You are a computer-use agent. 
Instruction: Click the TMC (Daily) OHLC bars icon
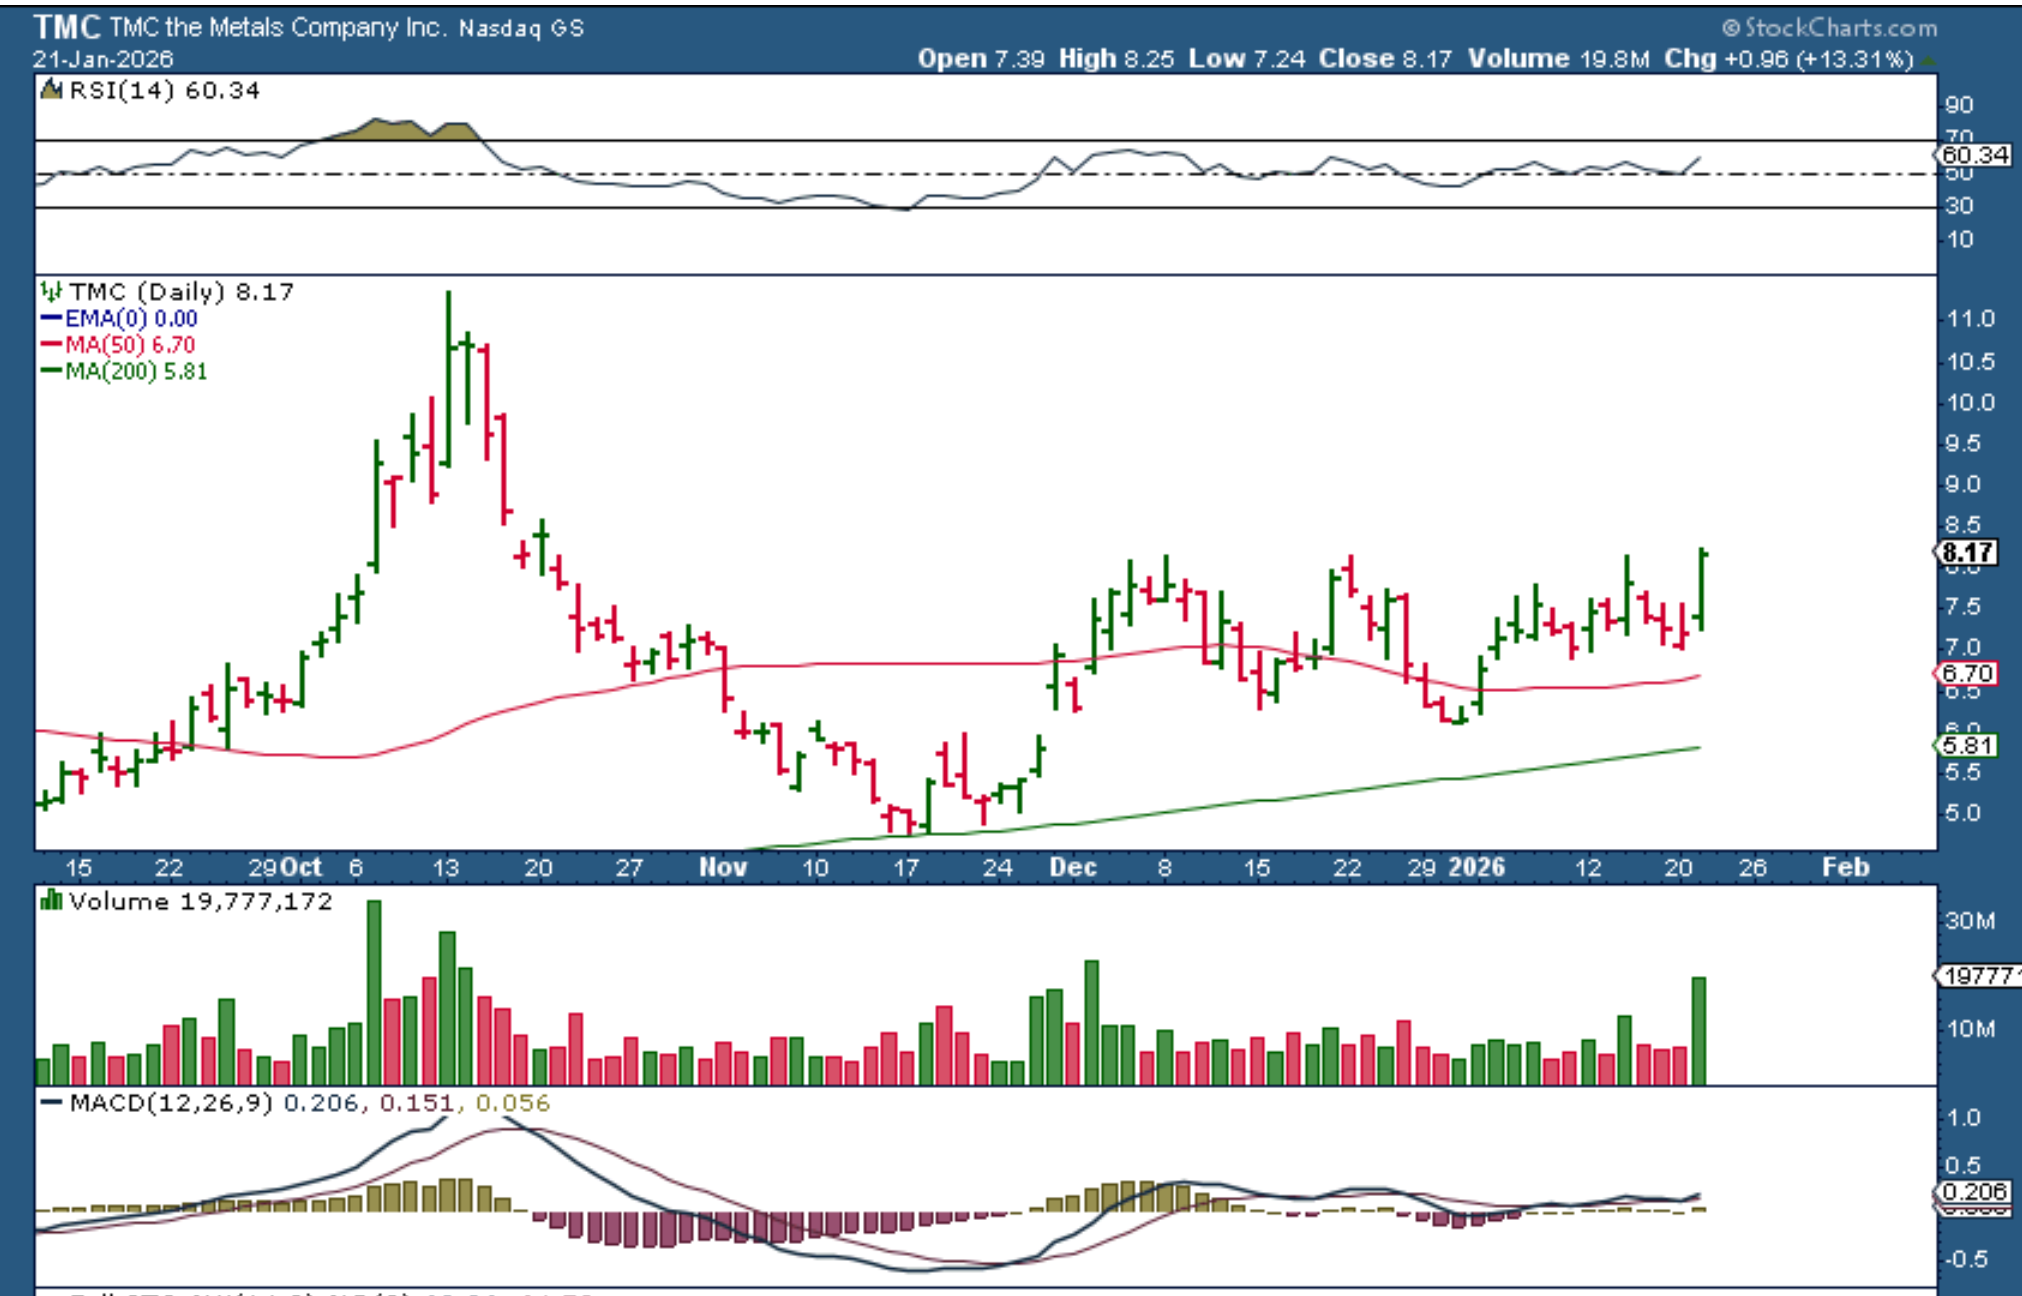[x=50, y=292]
